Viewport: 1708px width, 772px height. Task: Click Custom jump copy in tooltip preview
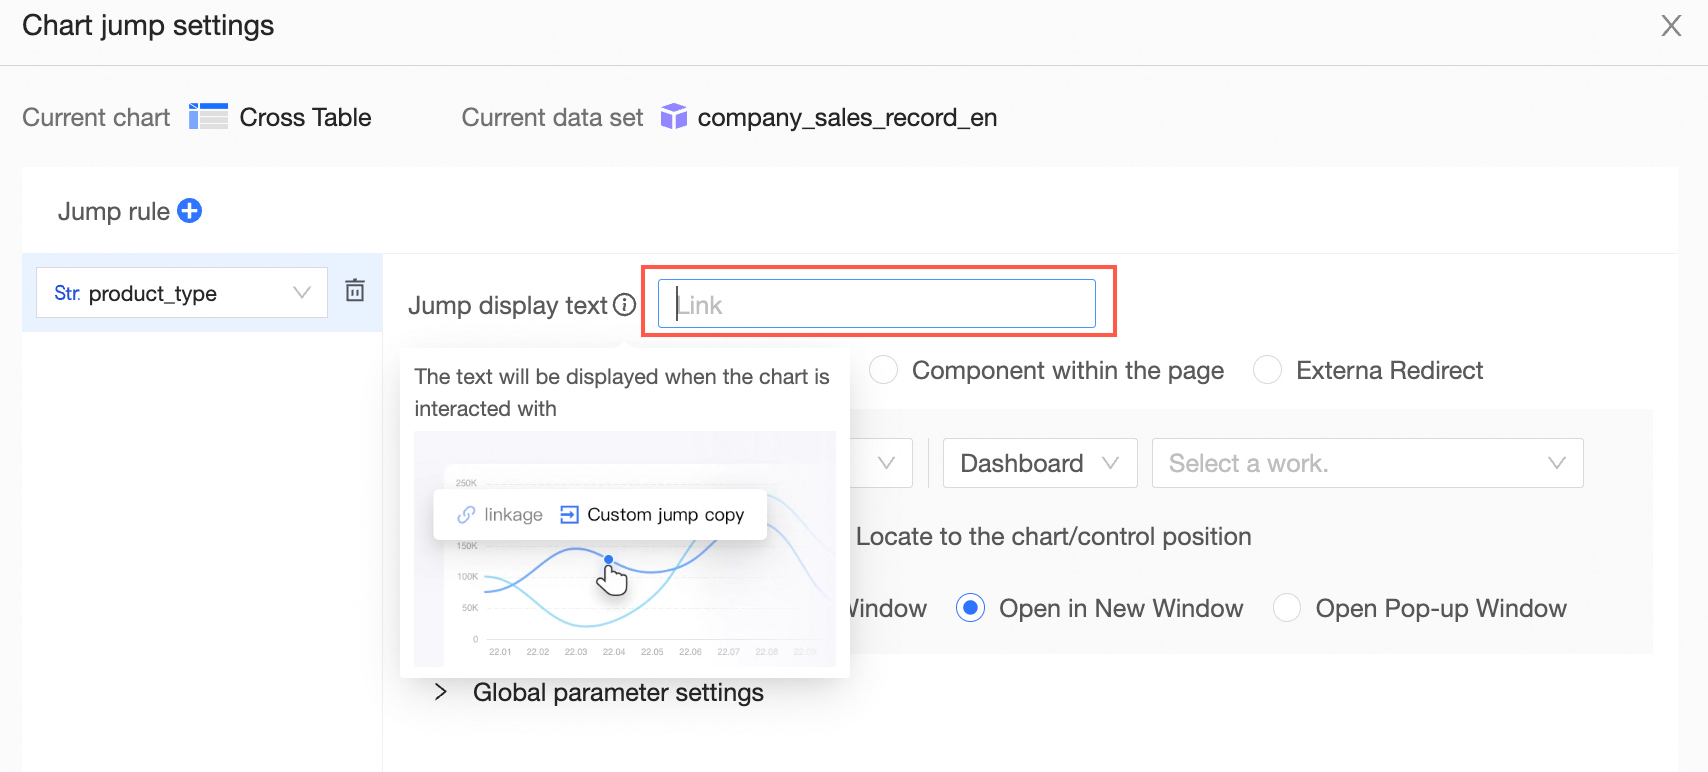[652, 514]
